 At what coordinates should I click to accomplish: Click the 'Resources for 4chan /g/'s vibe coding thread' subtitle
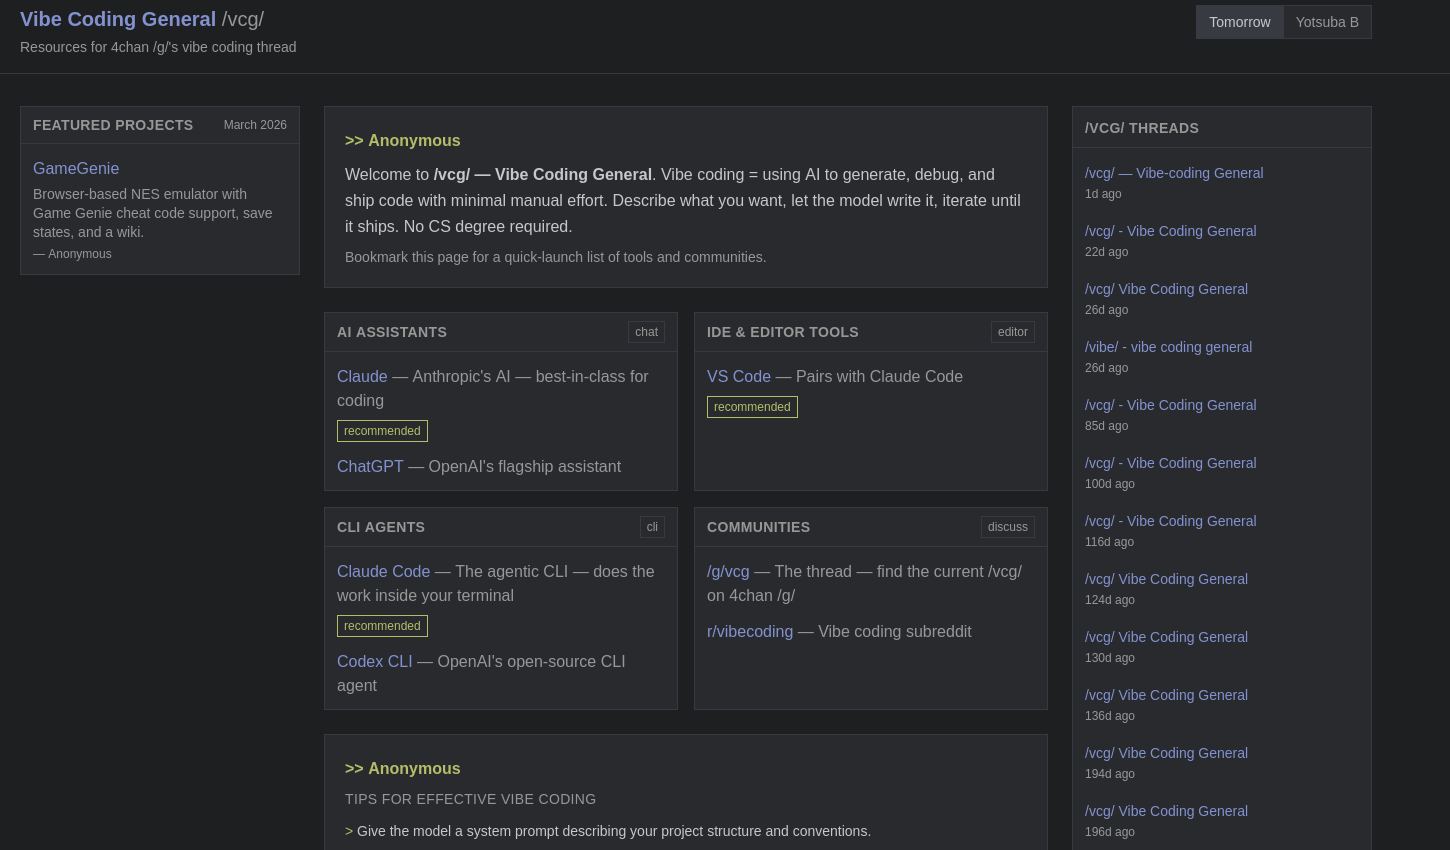[x=158, y=47]
